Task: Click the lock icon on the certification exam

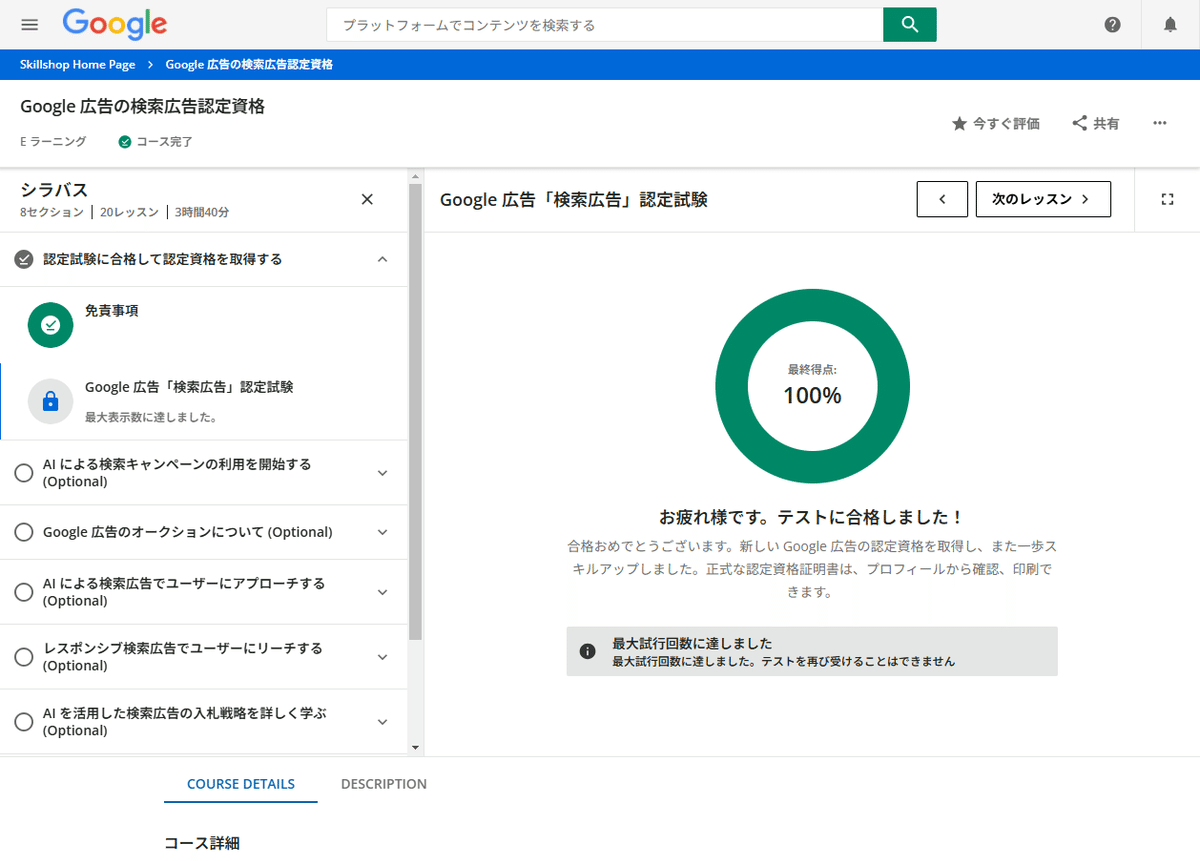Action: point(50,401)
